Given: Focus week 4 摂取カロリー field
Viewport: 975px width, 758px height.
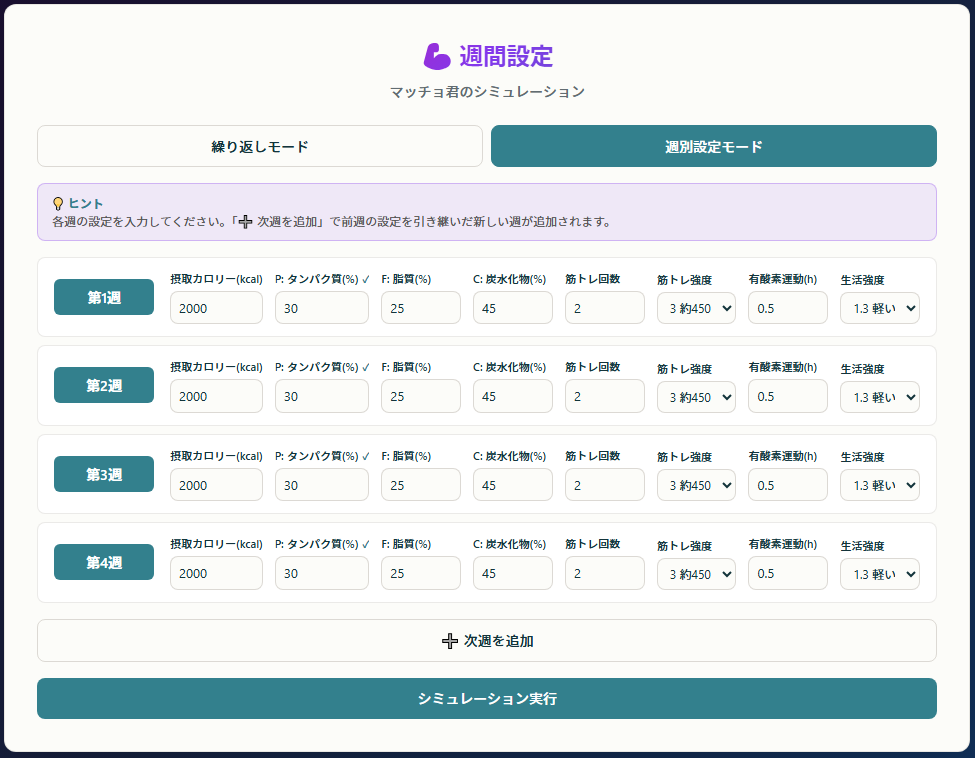Looking at the screenshot, I should tap(216, 573).
